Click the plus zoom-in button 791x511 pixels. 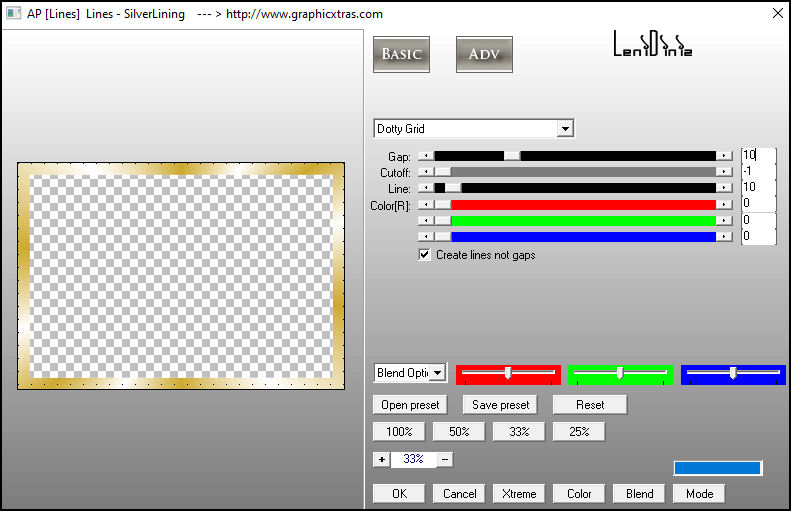pyautogui.click(x=381, y=459)
